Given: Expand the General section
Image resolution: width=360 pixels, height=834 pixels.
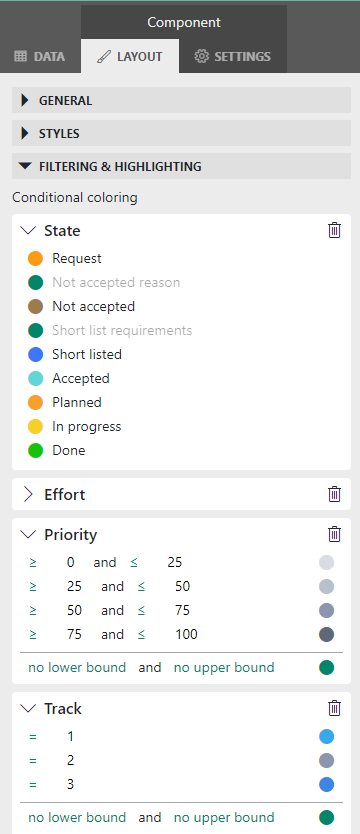Looking at the screenshot, I should tap(181, 101).
